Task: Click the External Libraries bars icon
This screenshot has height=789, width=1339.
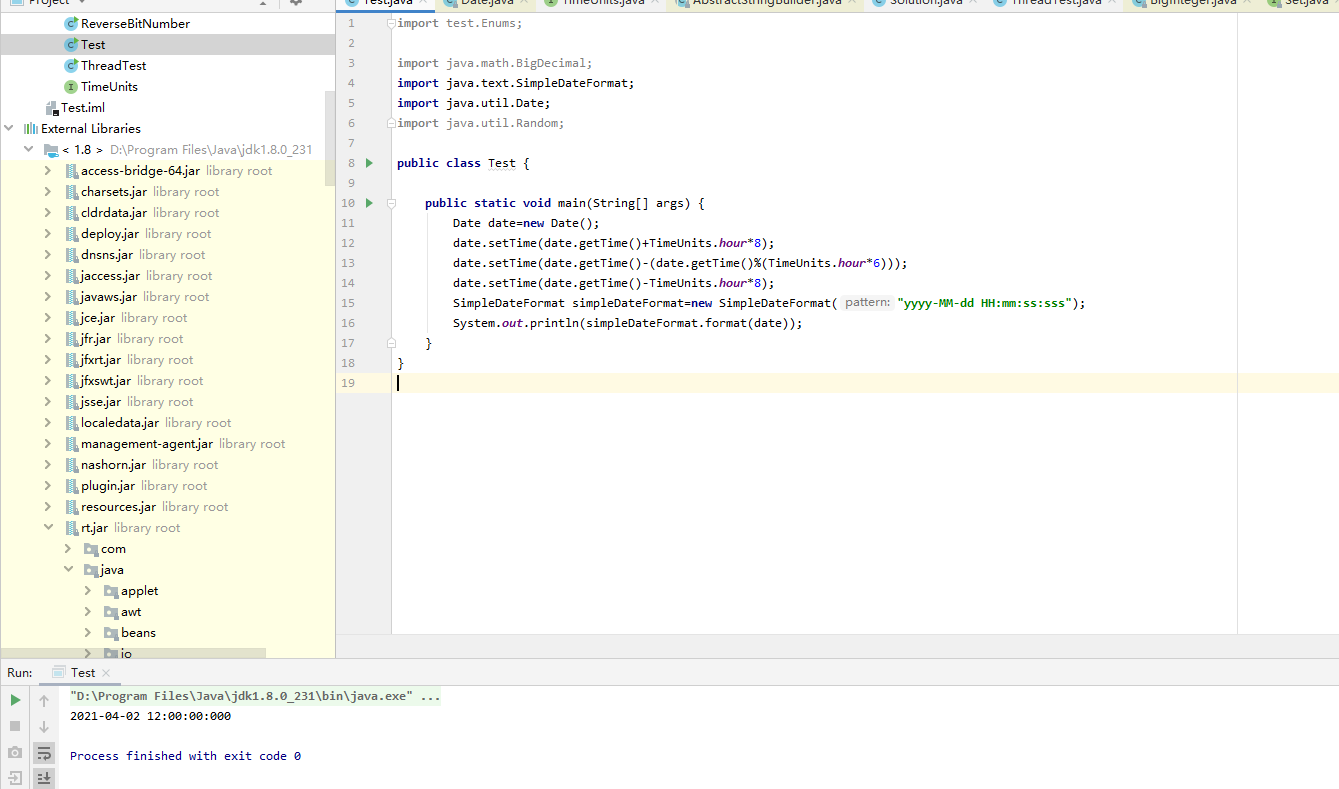Action: 31,129
